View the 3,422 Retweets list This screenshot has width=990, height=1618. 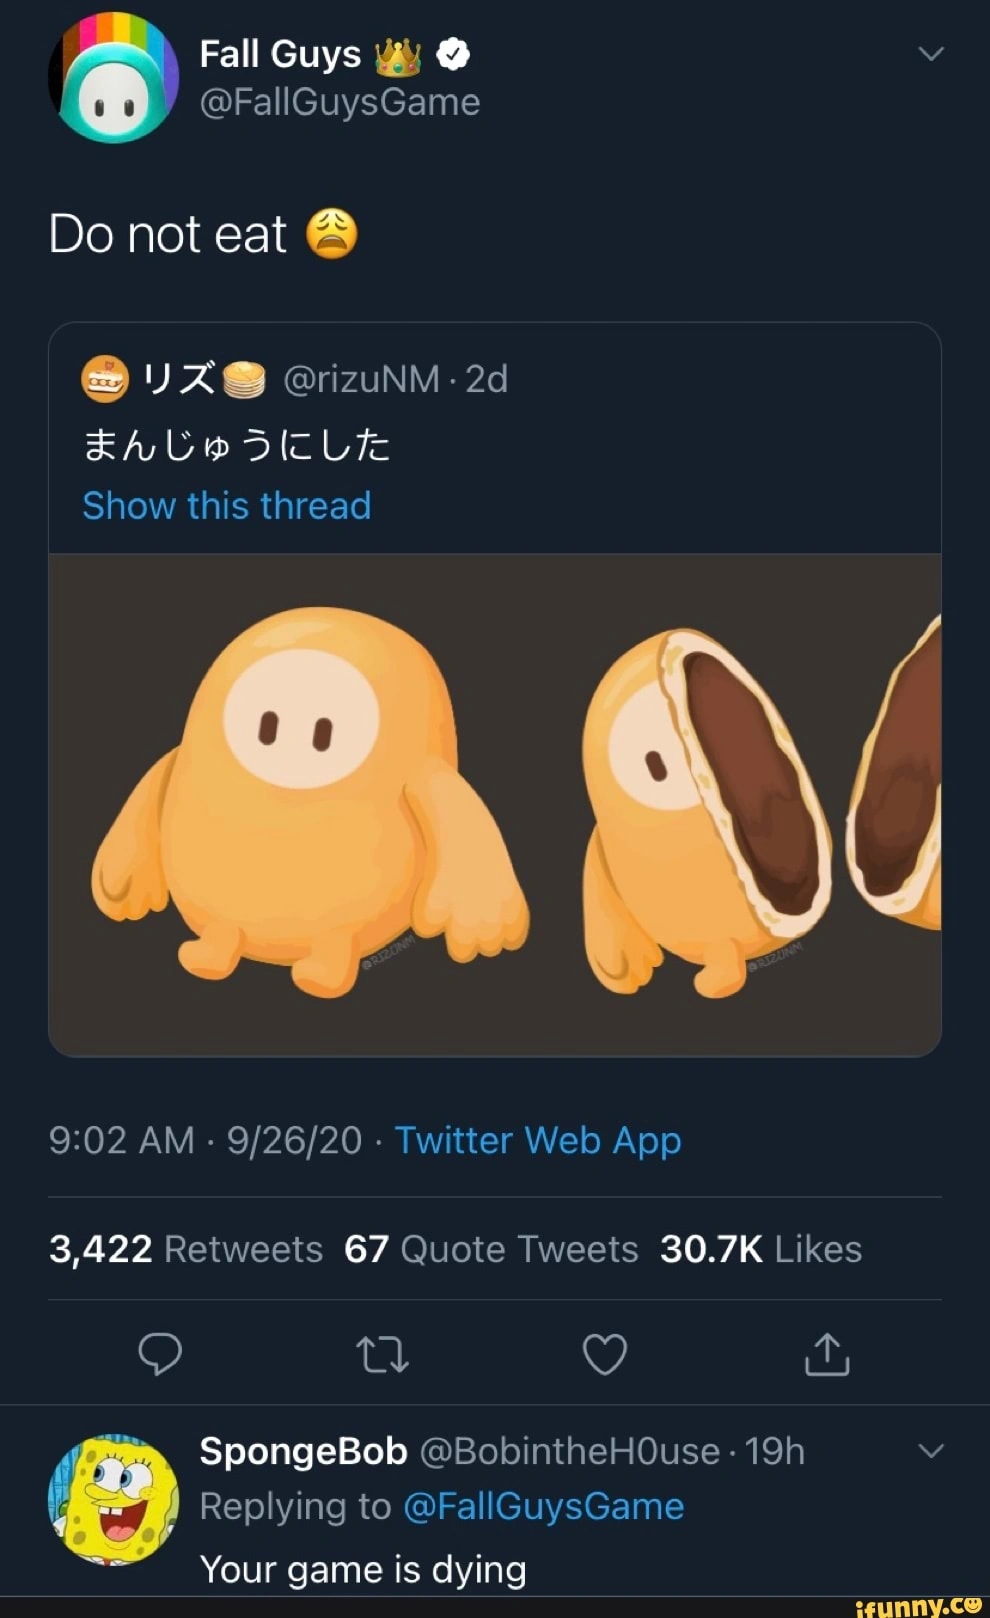tap(186, 1249)
